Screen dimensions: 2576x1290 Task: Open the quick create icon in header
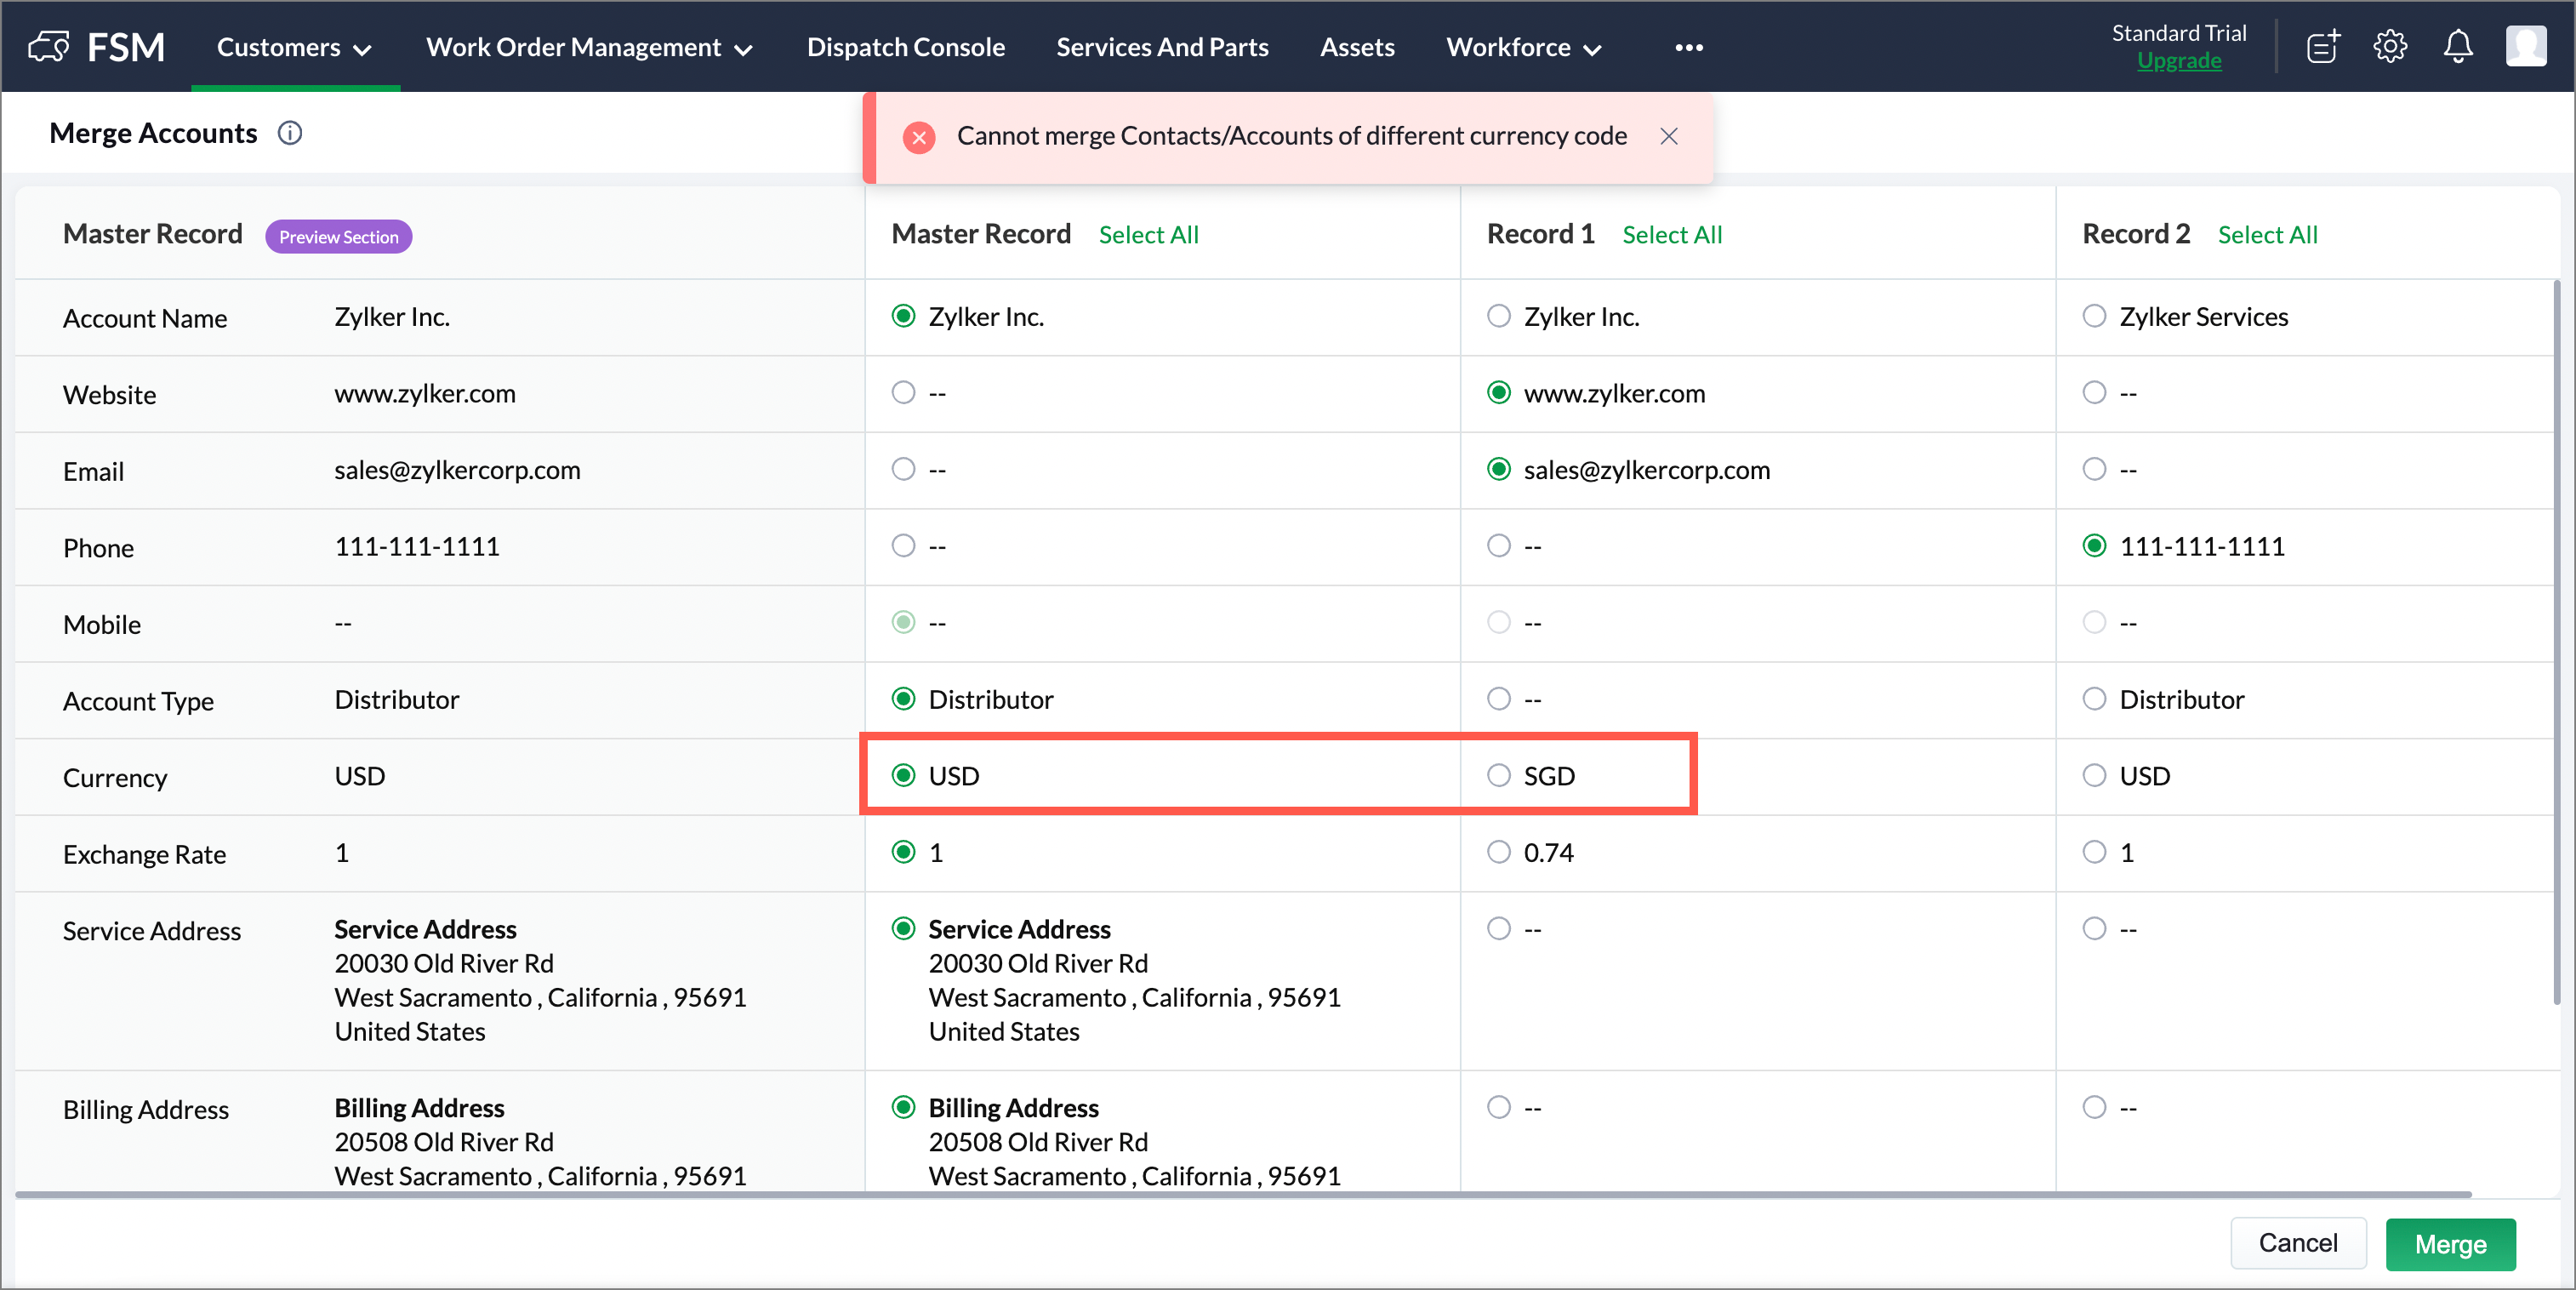point(2322,47)
